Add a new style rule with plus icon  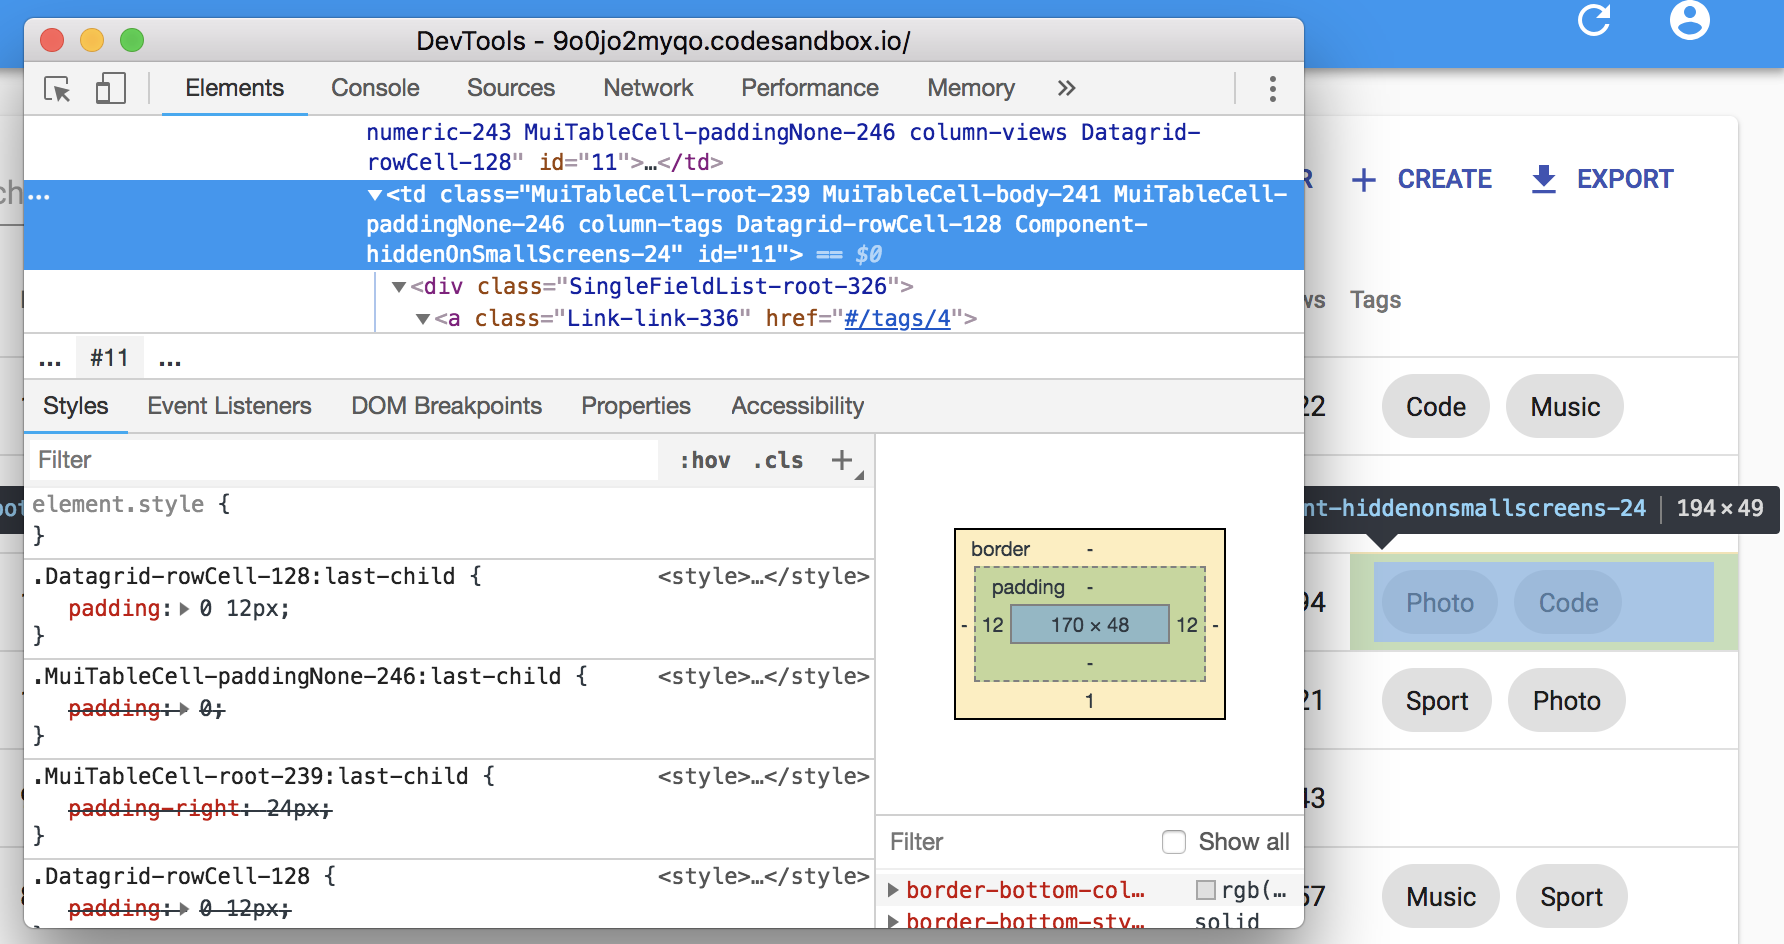pyautogui.click(x=842, y=460)
